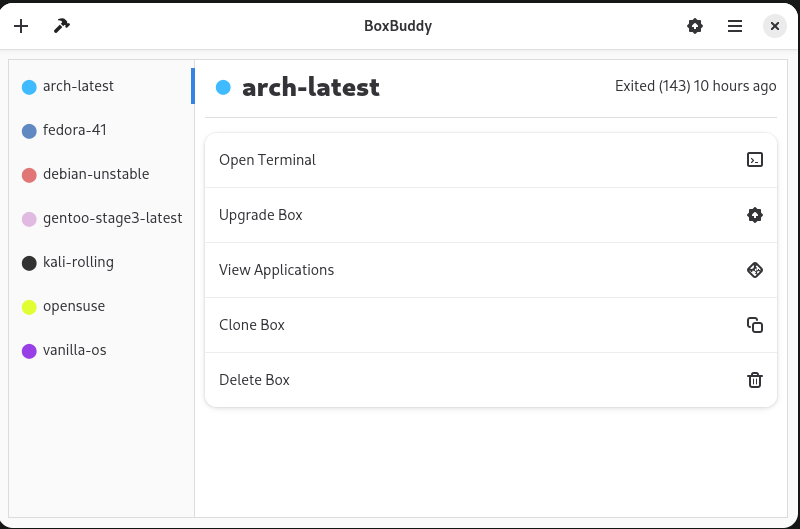Click the terminal icon in Open Terminal row

(x=755, y=160)
